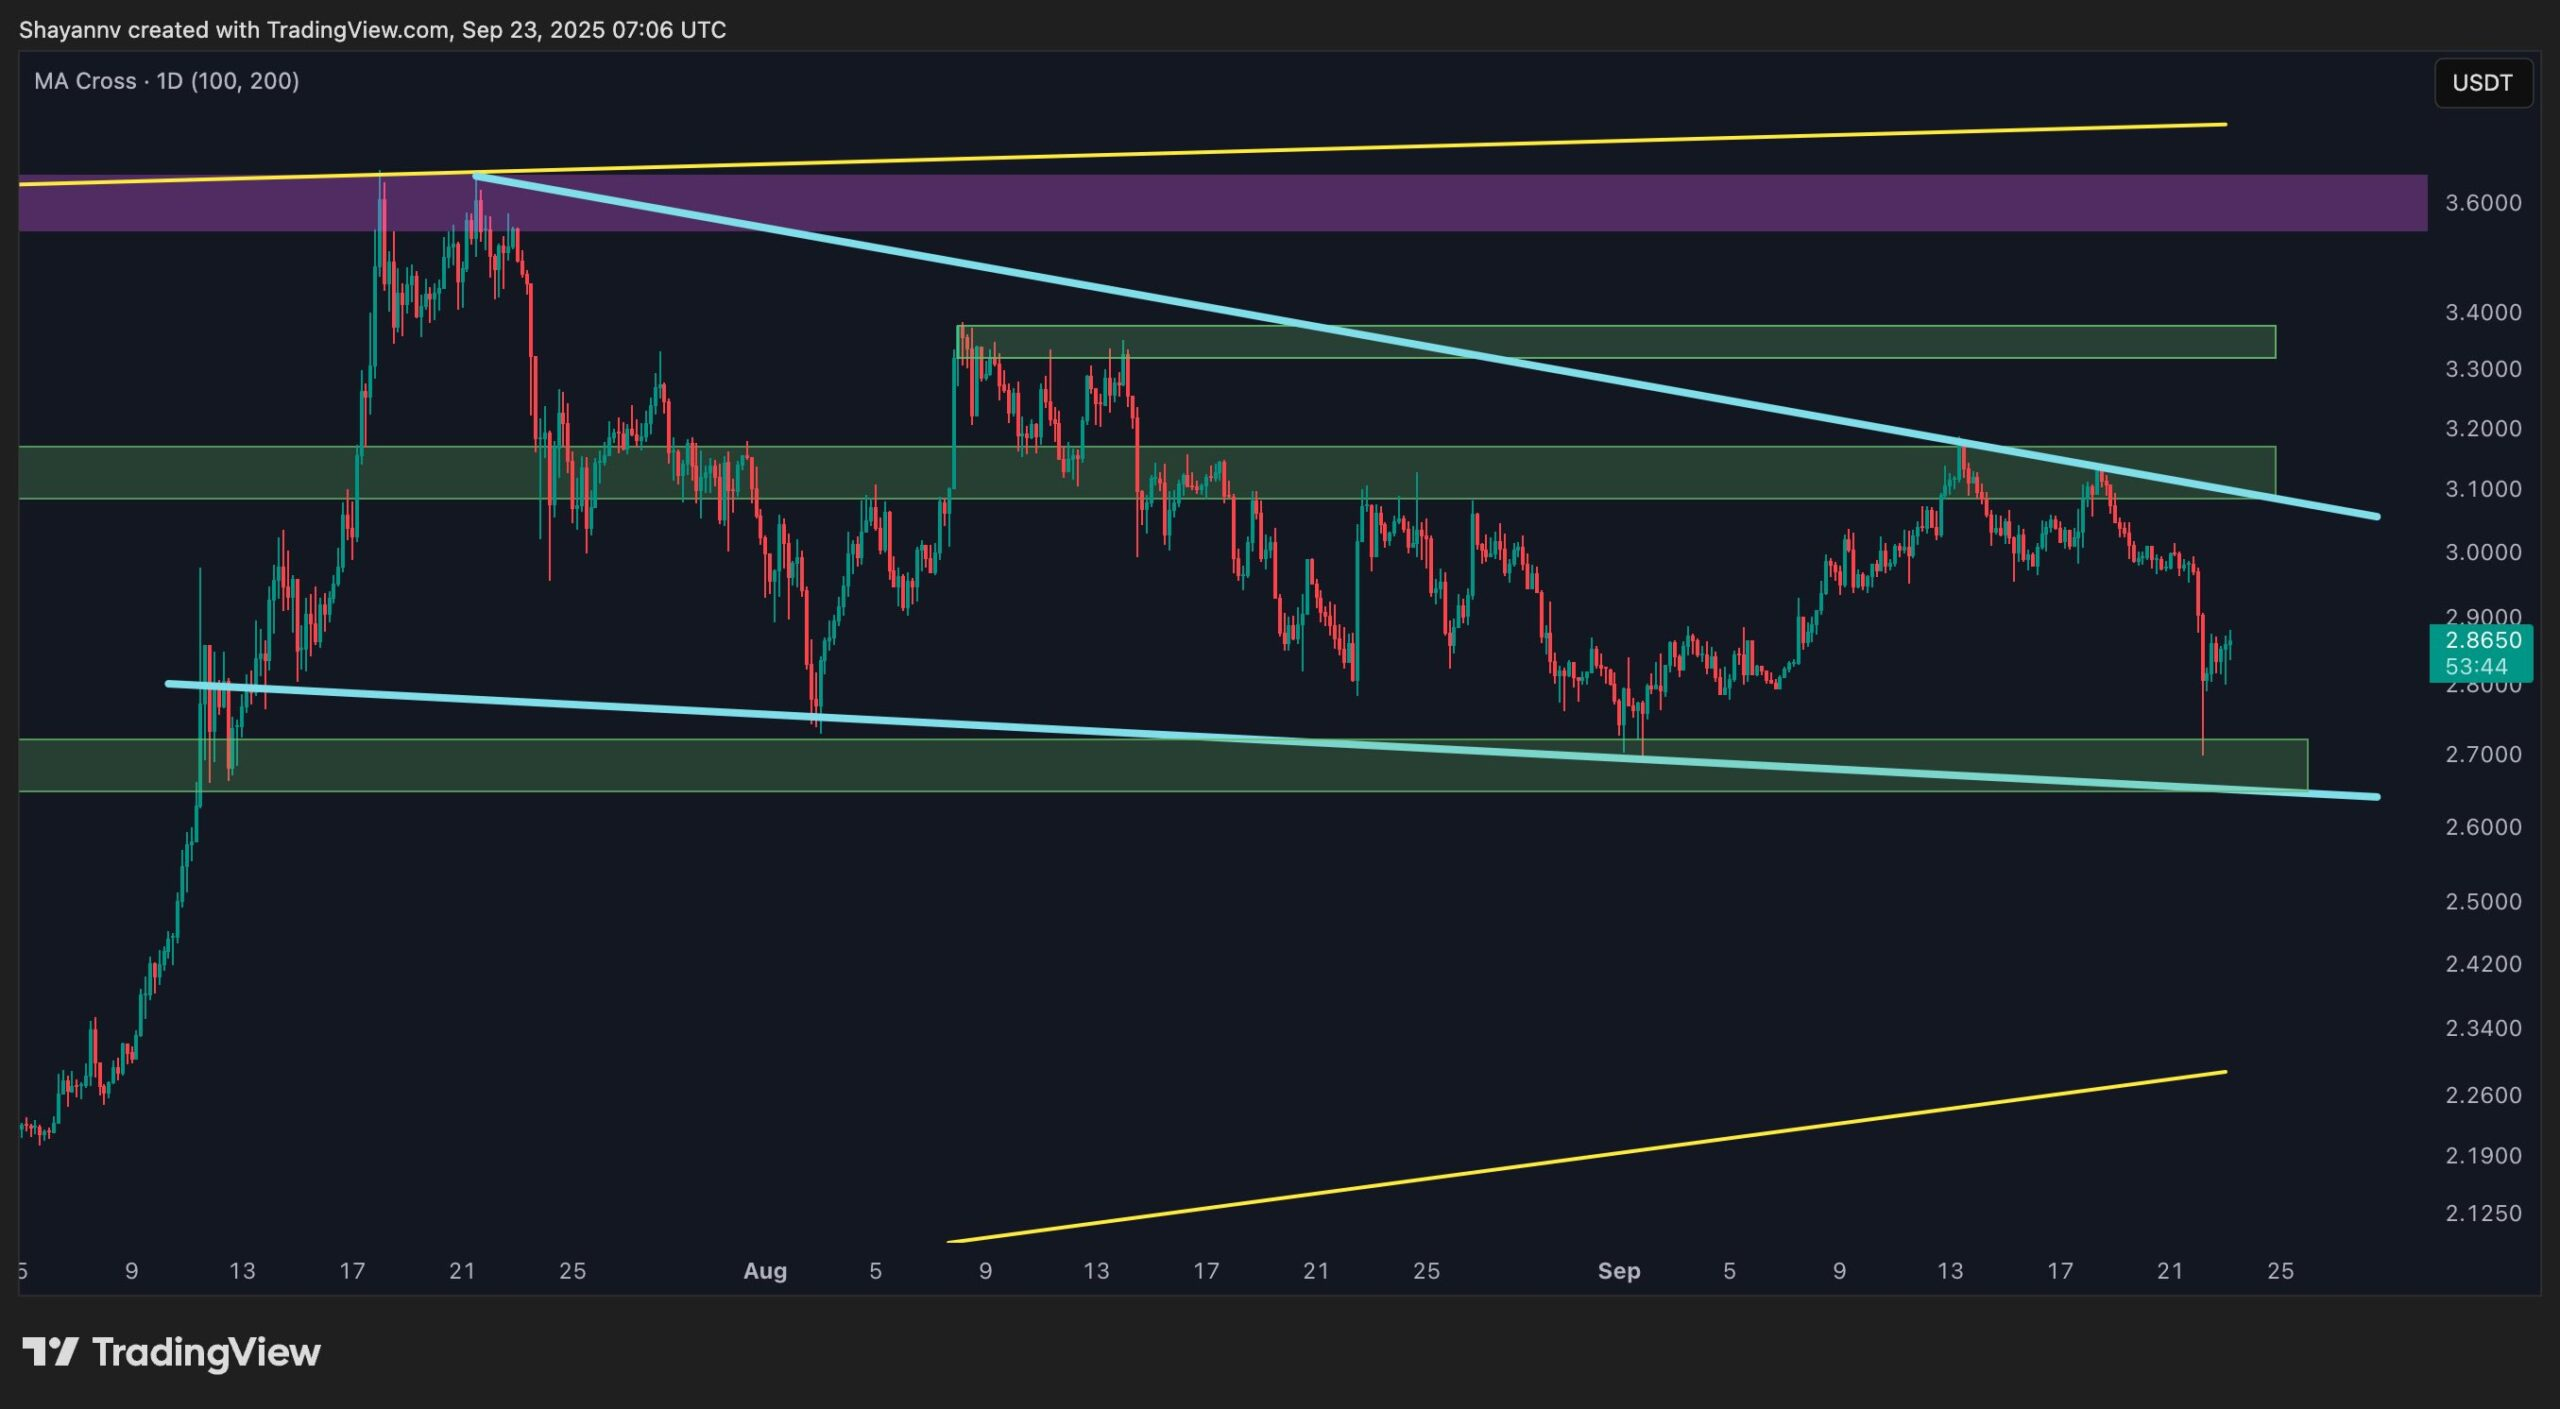Select the green supply zone near 3.35

1616,342
